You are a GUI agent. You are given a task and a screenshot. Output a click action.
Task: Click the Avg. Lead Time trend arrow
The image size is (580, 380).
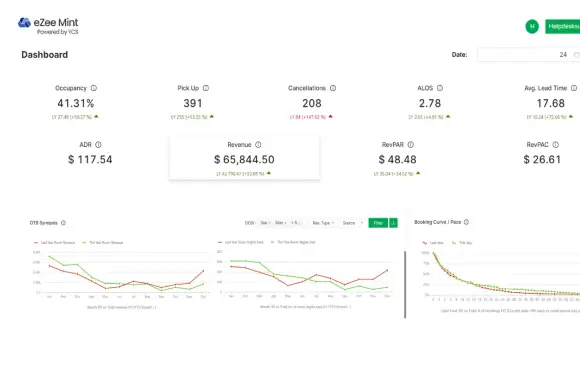point(571,116)
